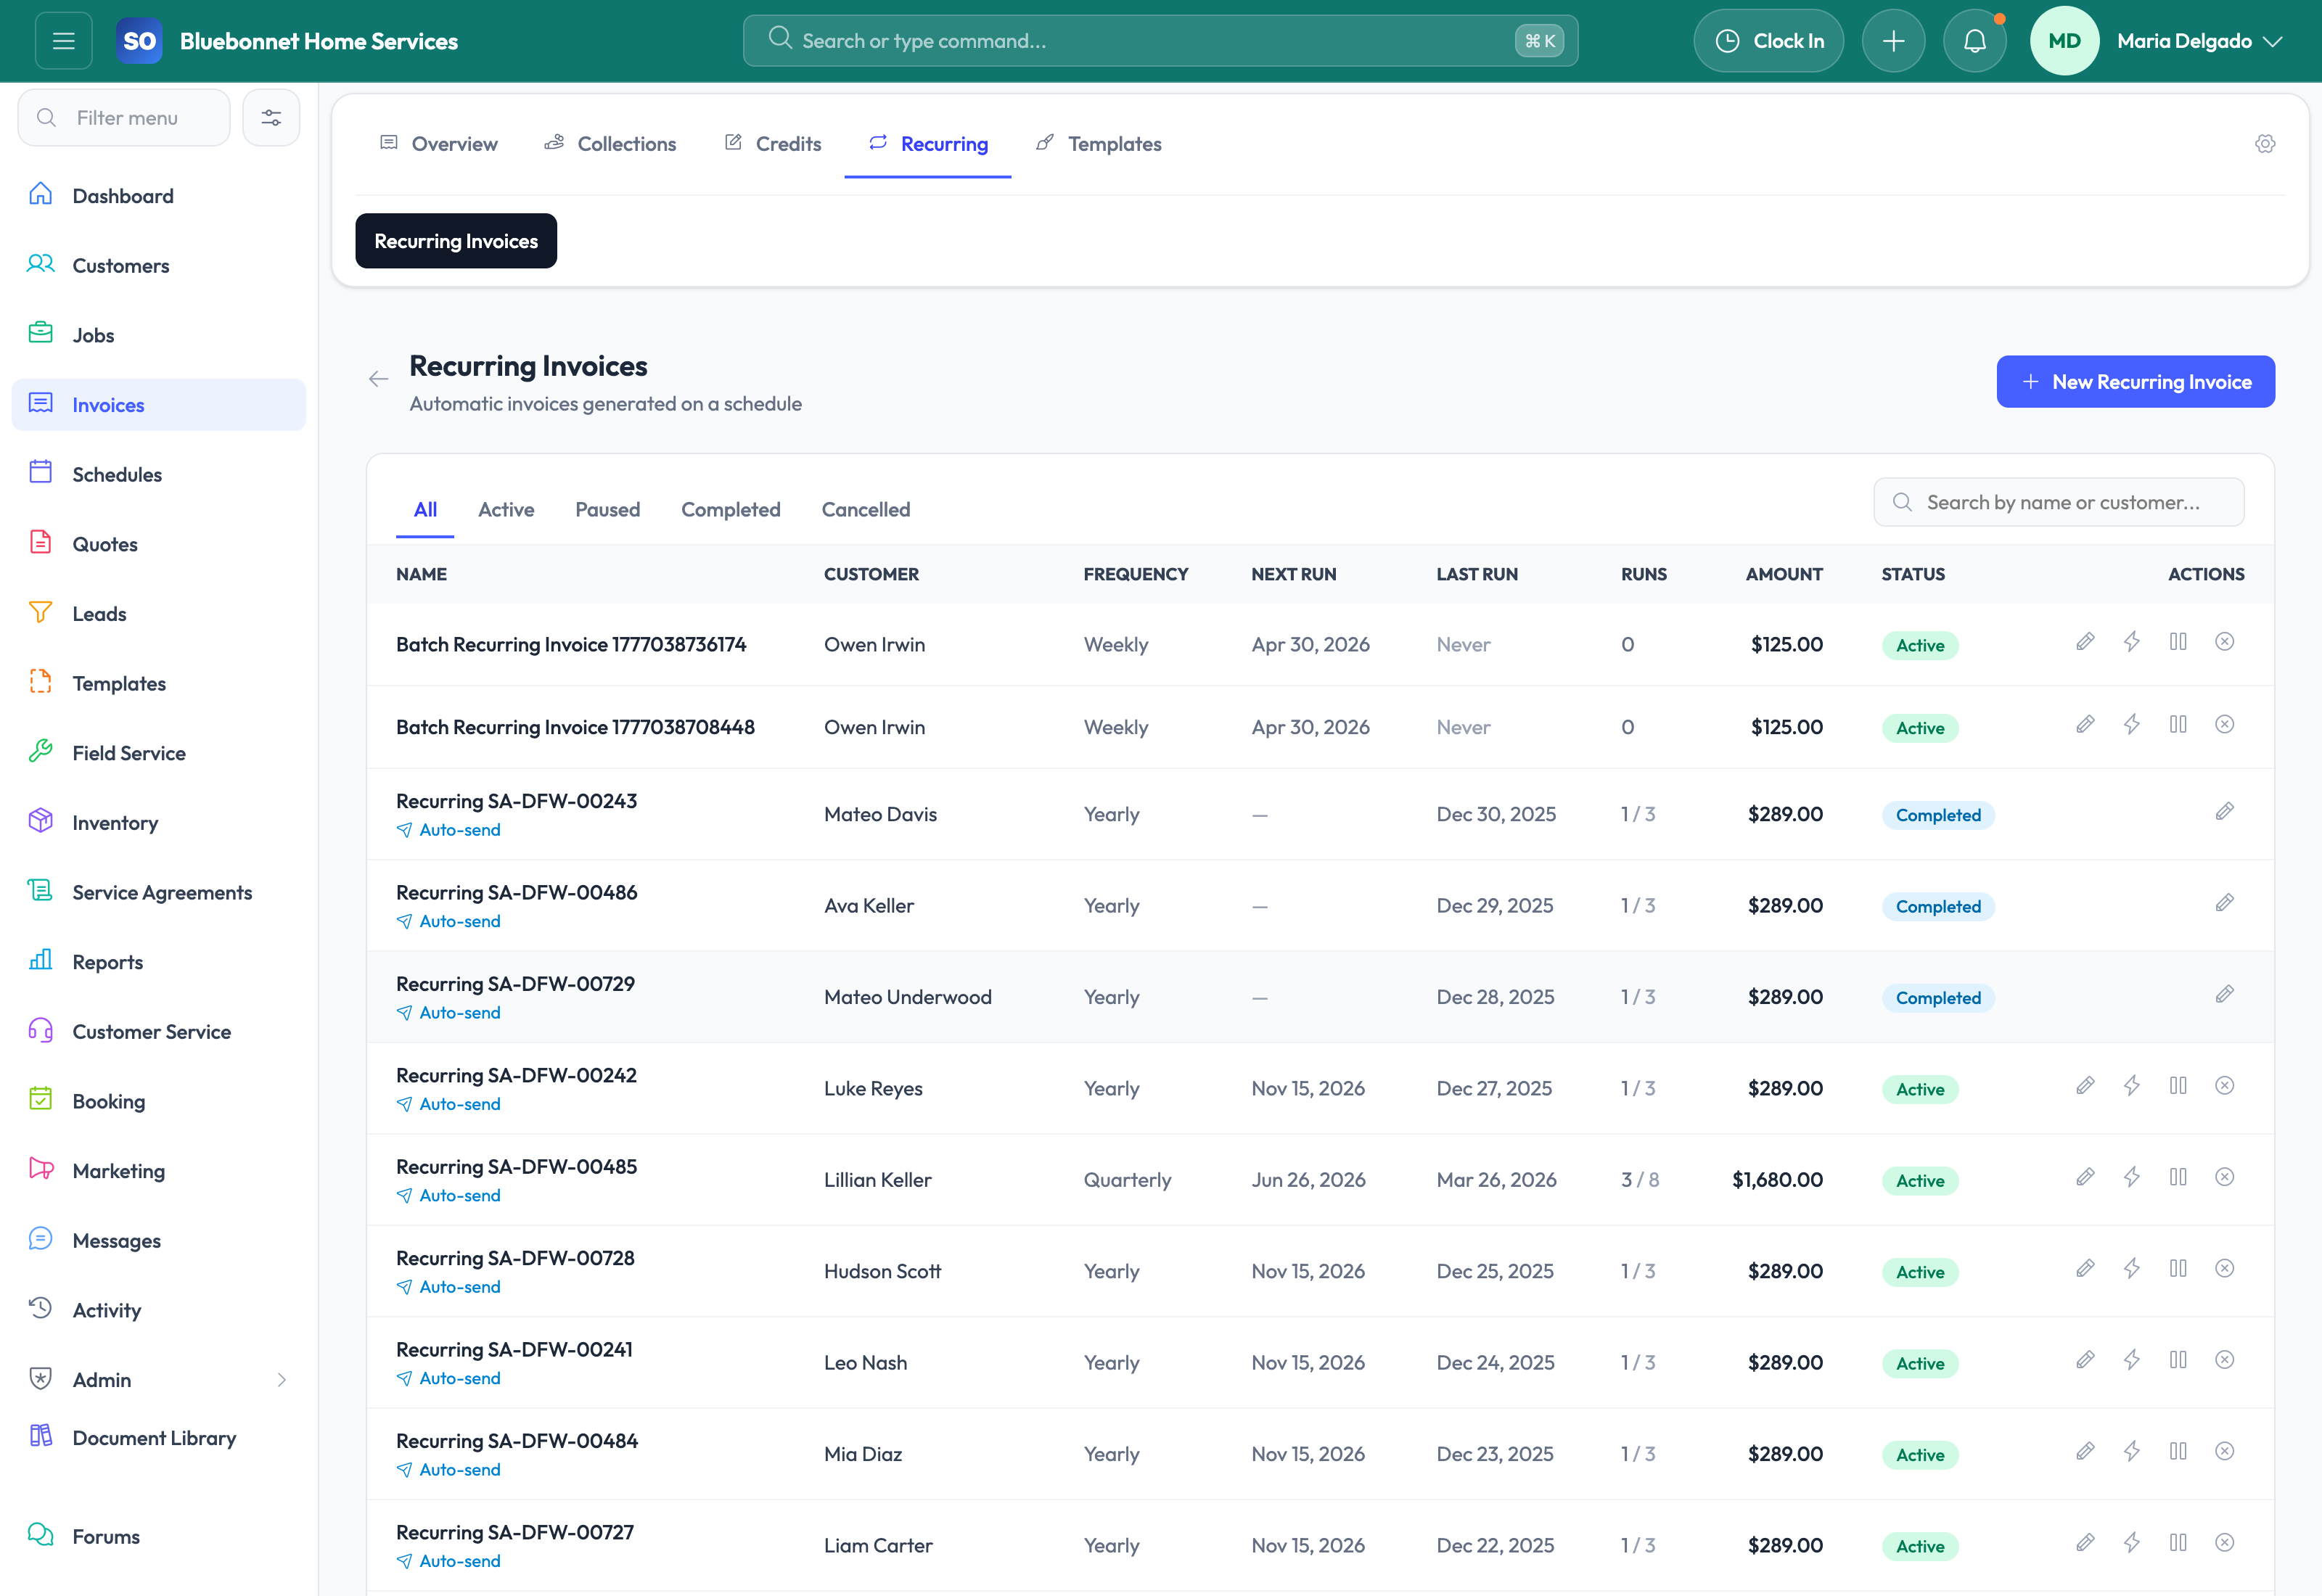
Task: Switch to the Collections tab
Action: (610, 144)
